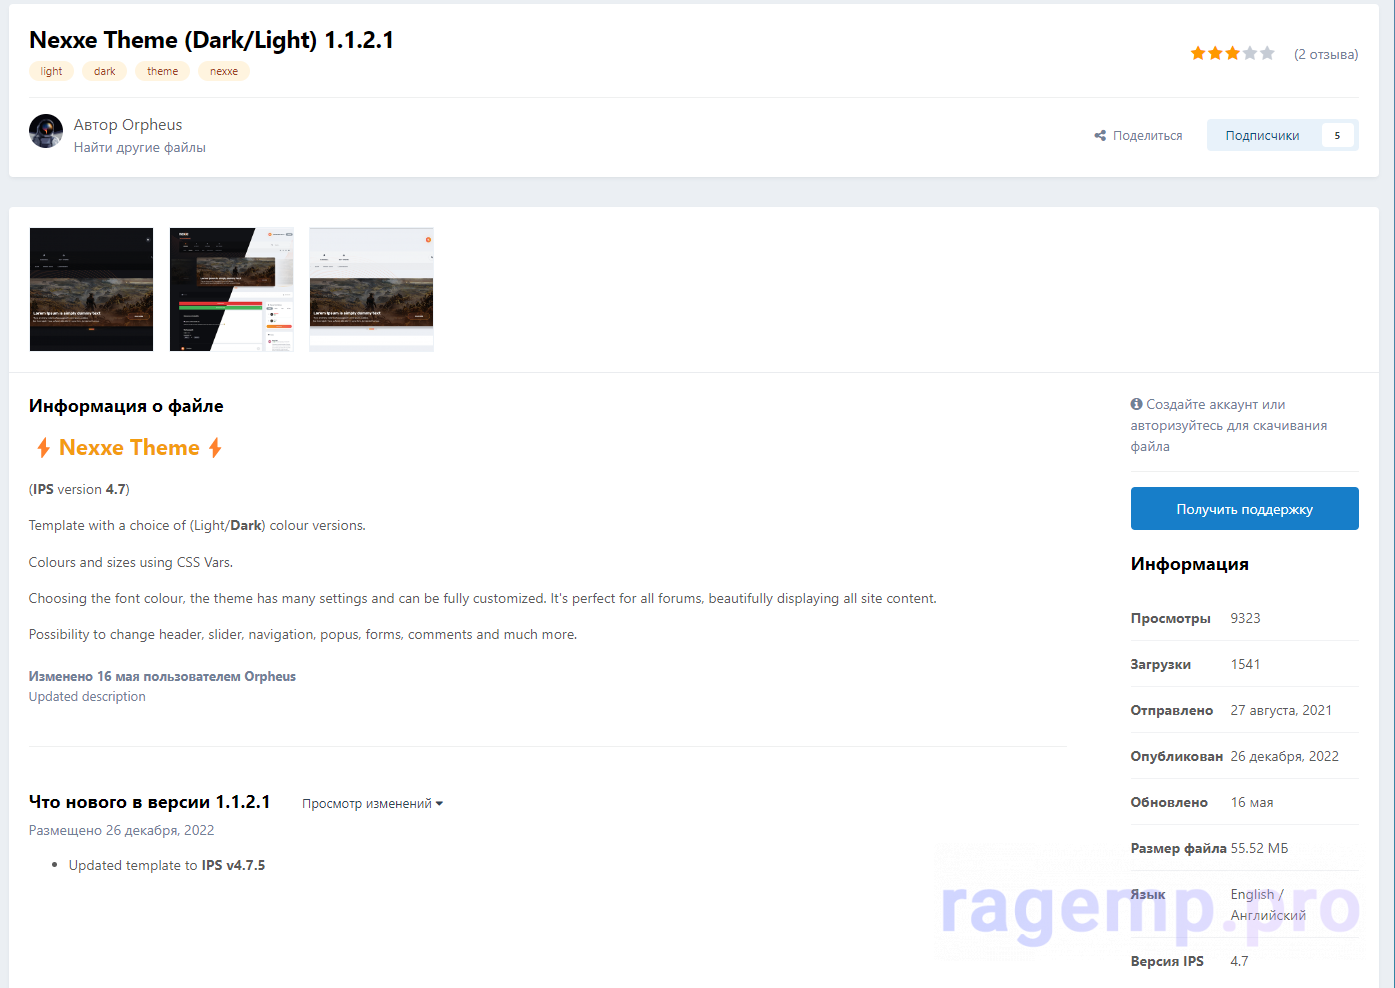This screenshot has height=988, width=1395.
Task: Click the 'light' tag
Action: (x=51, y=72)
